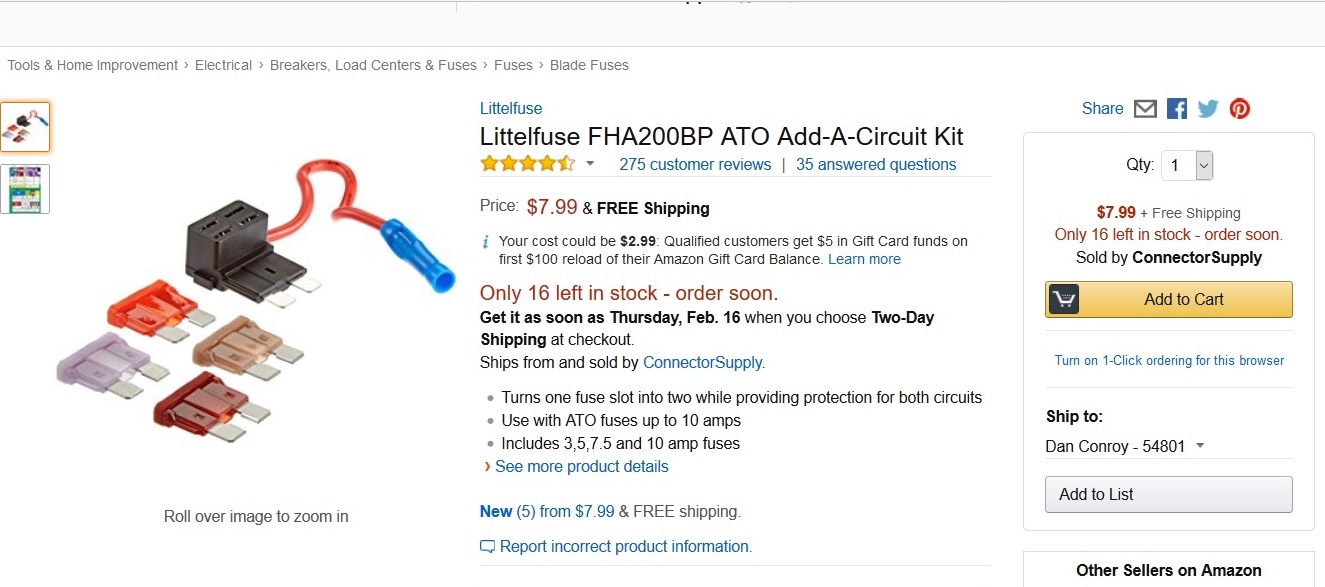Open Tools & Home Improvement breadcrumb
This screenshot has width=1325, height=587.
pyautogui.click(x=92, y=65)
